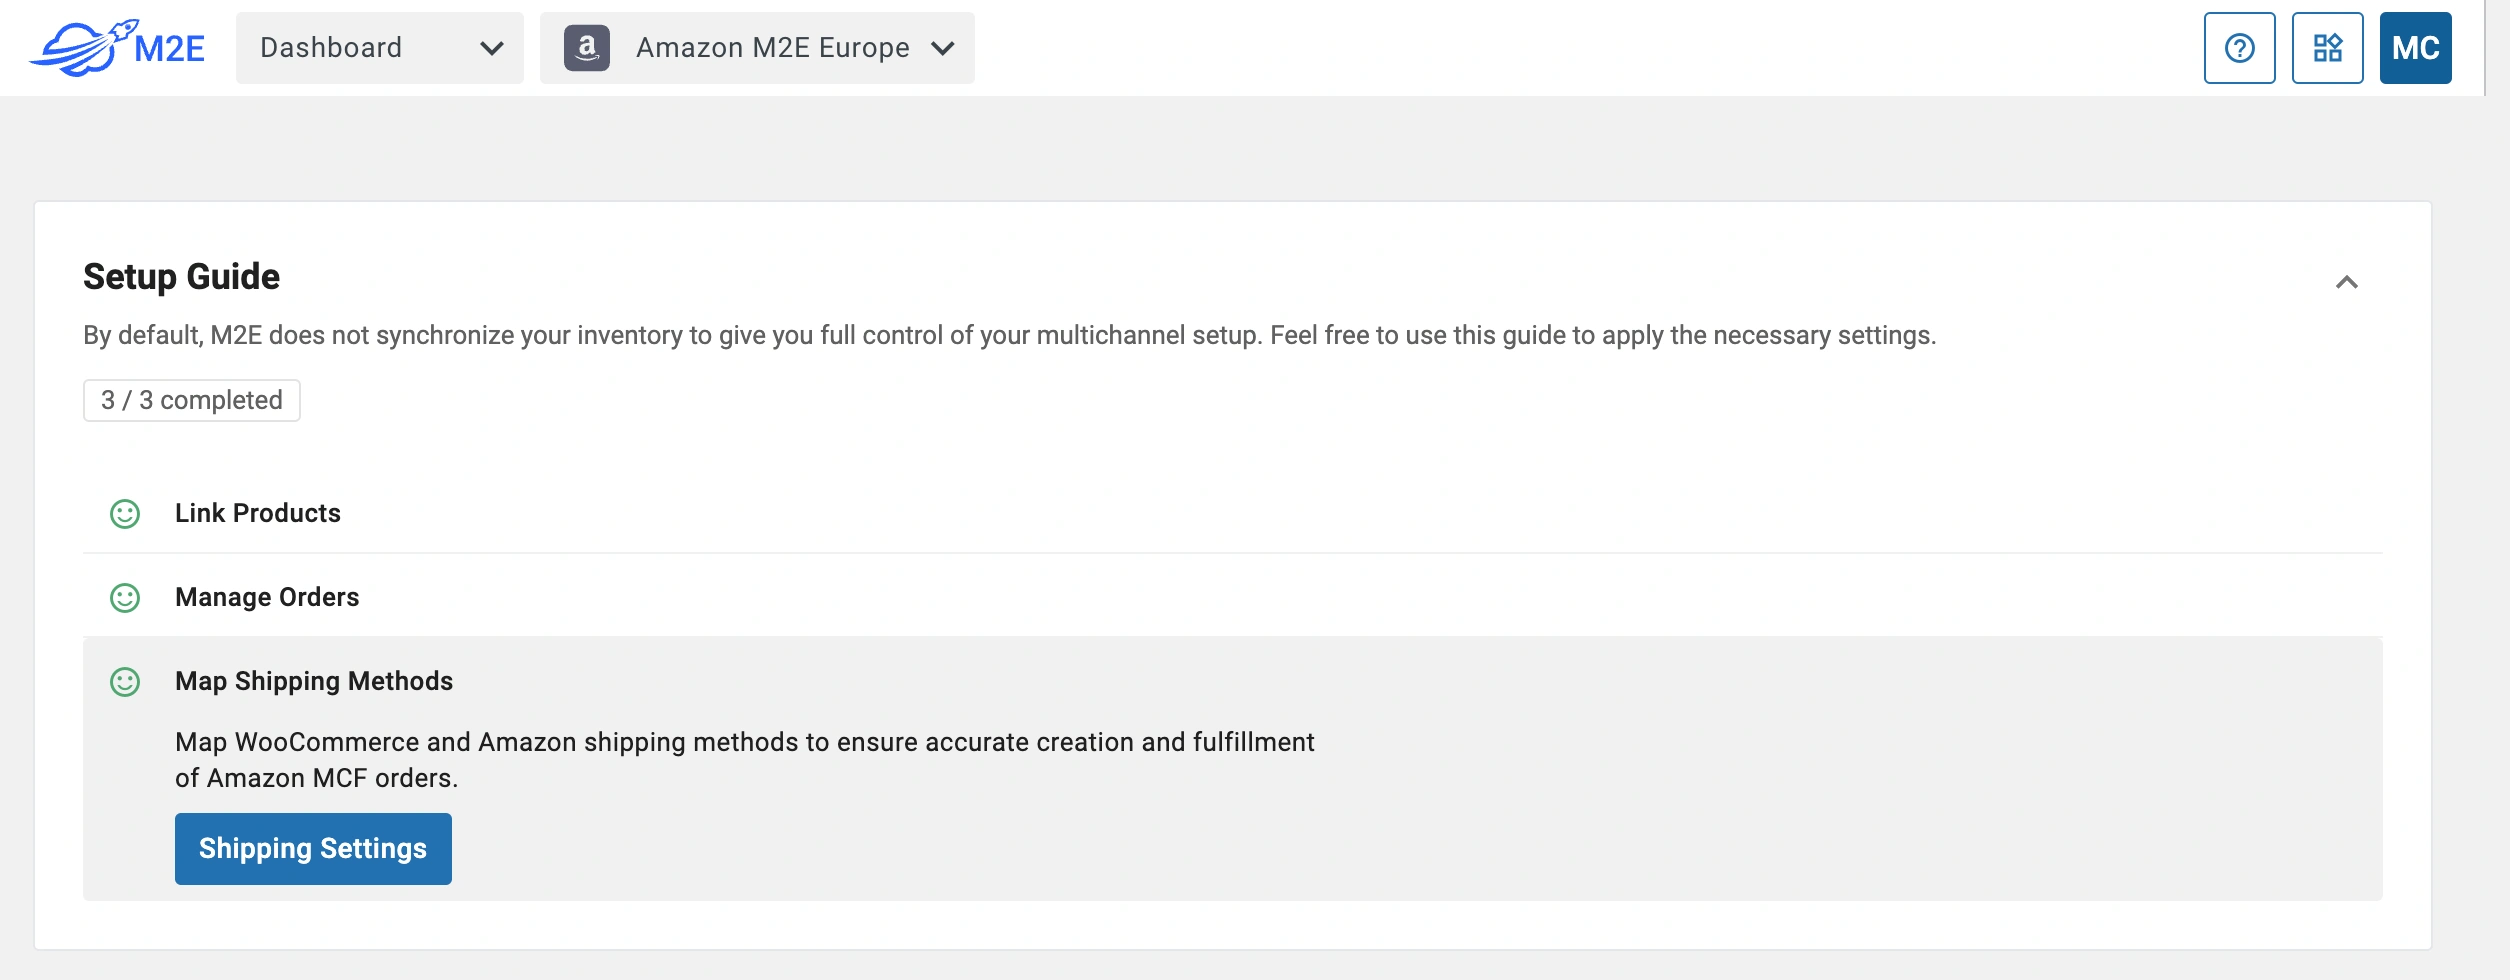Screen dimensions: 2510x980
Task: Click the Setup Guide heading
Action: click(182, 276)
